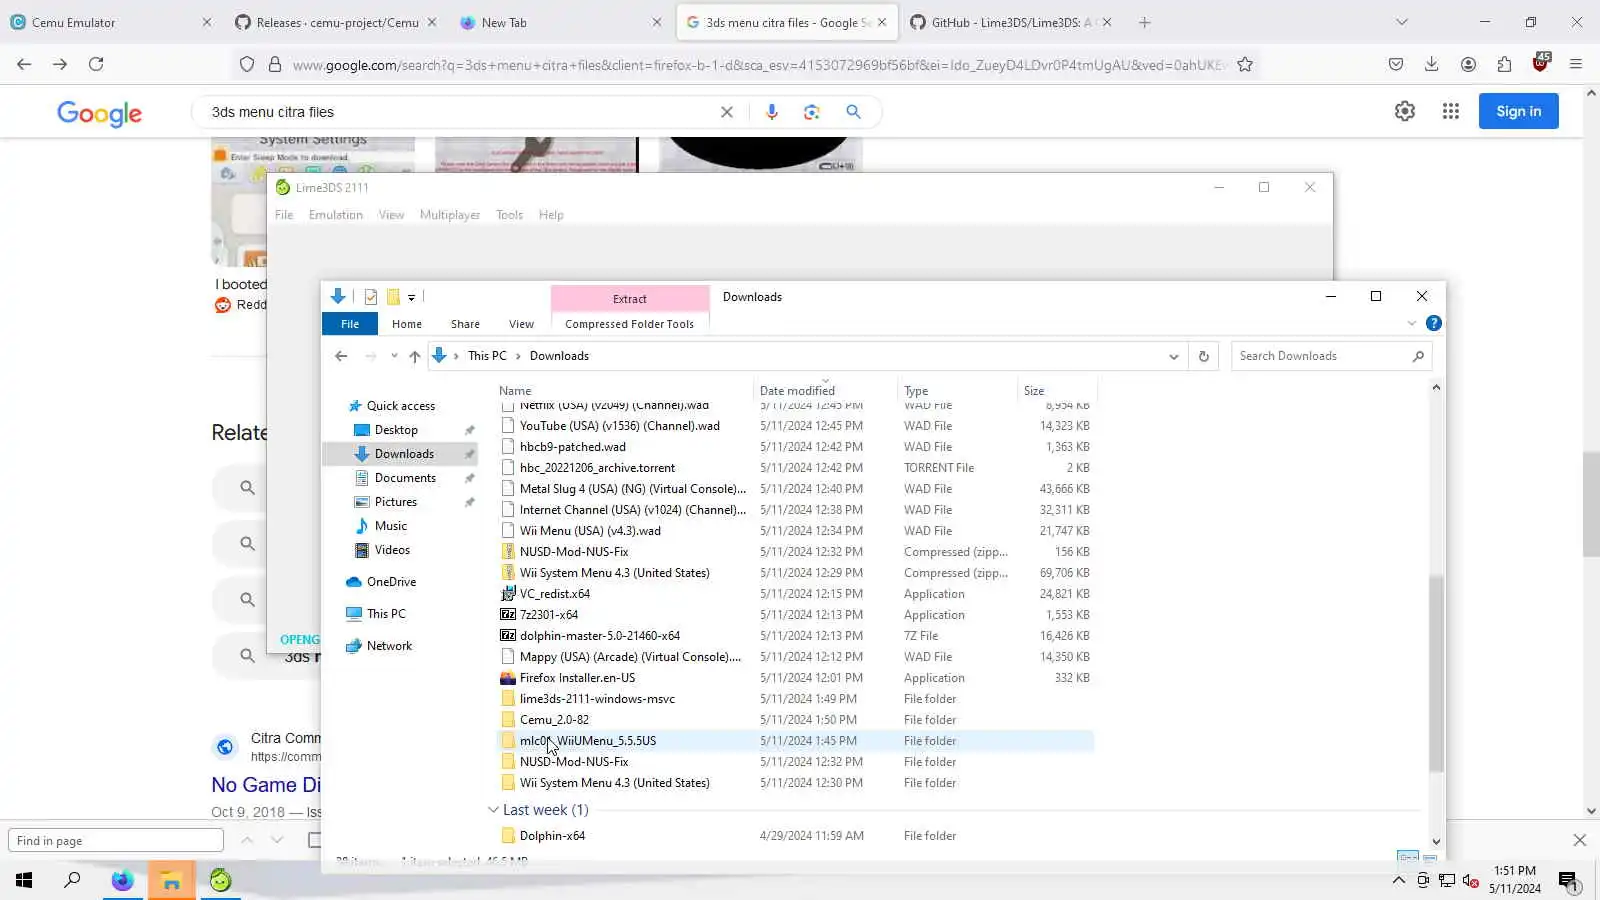Open the Firefox downloads panel

pyautogui.click(x=1432, y=64)
